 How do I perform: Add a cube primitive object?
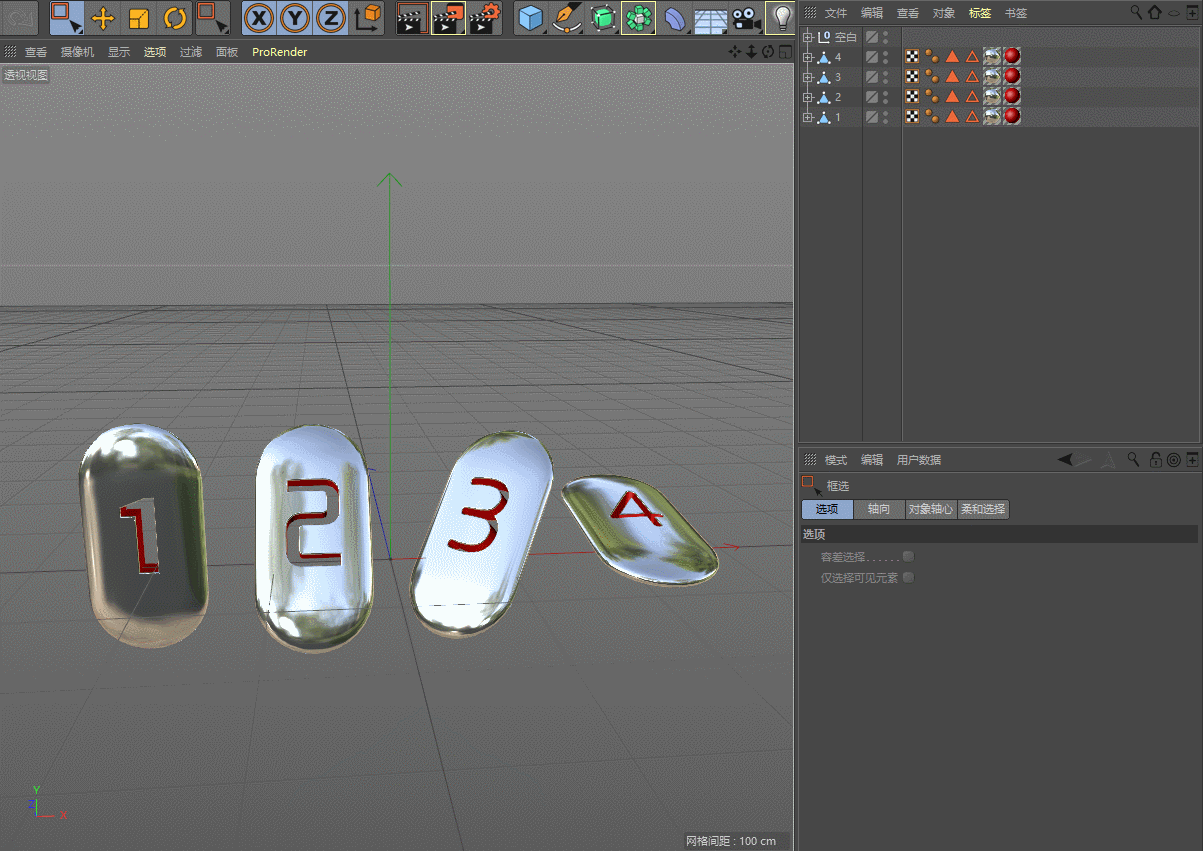[531, 18]
